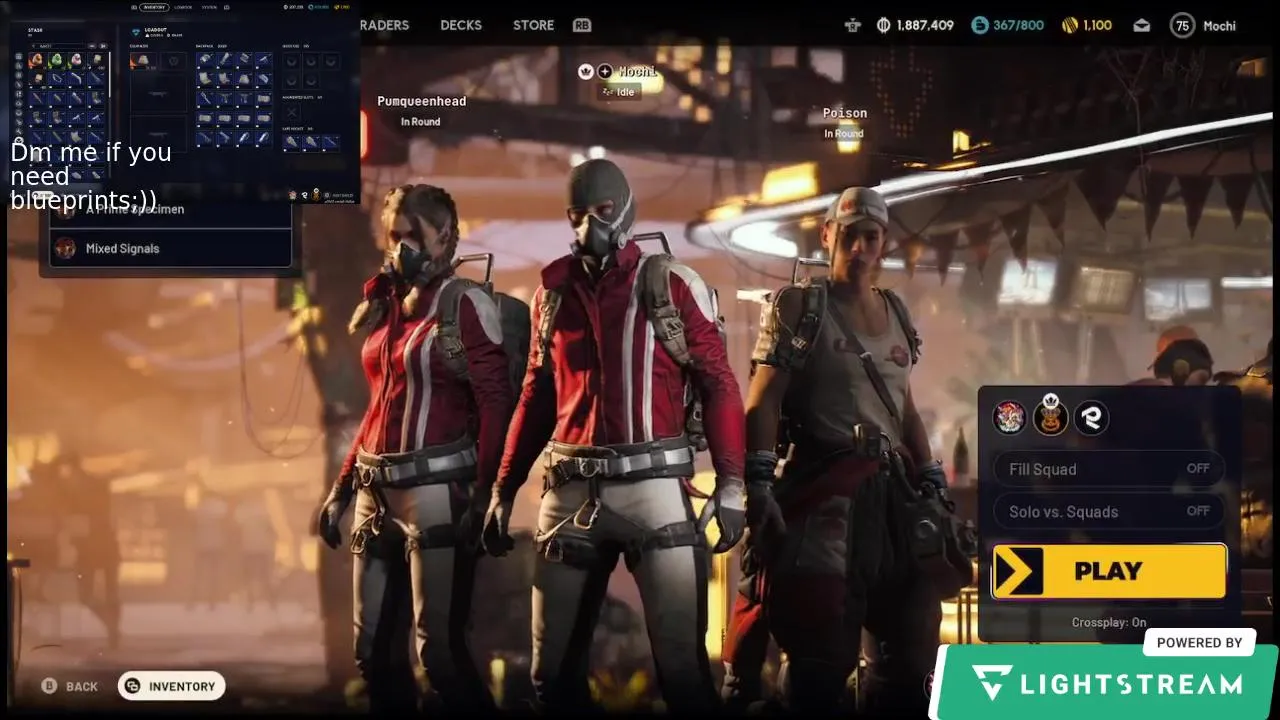Click the RB next-tab bumper icon
1280x720 pixels.
582,25
